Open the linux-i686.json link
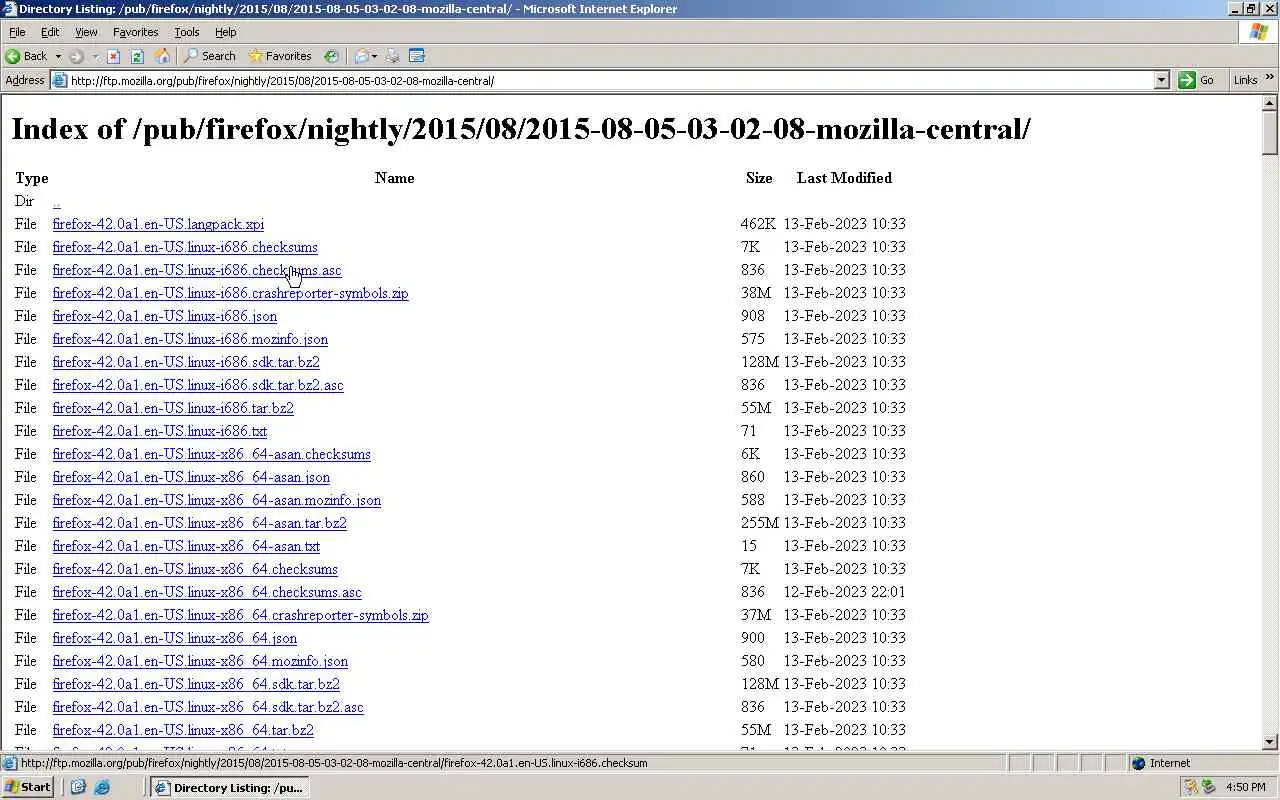This screenshot has width=1280, height=800. tap(165, 316)
